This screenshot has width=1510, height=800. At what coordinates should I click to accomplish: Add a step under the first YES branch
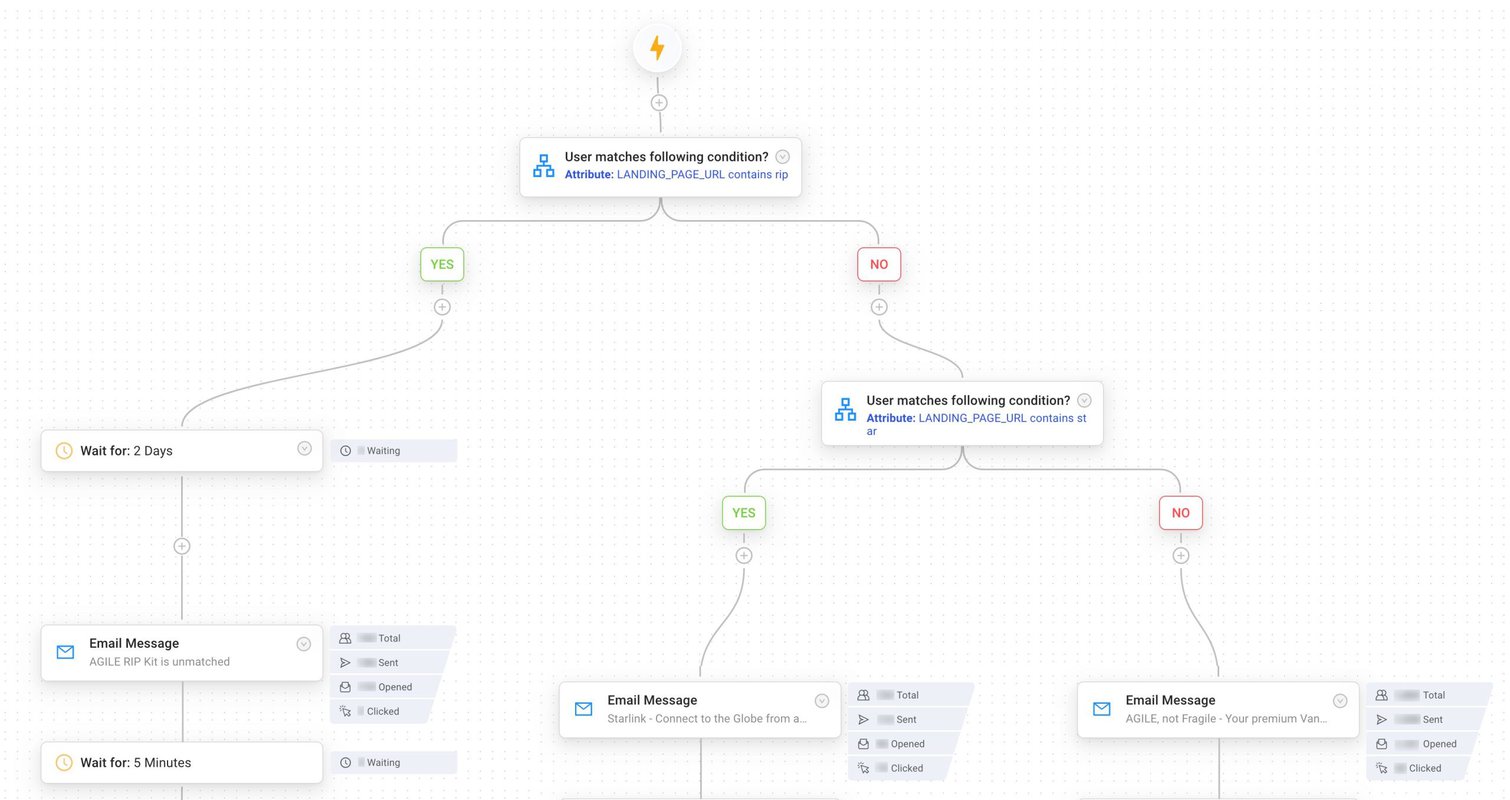pyautogui.click(x=442, y=307)
